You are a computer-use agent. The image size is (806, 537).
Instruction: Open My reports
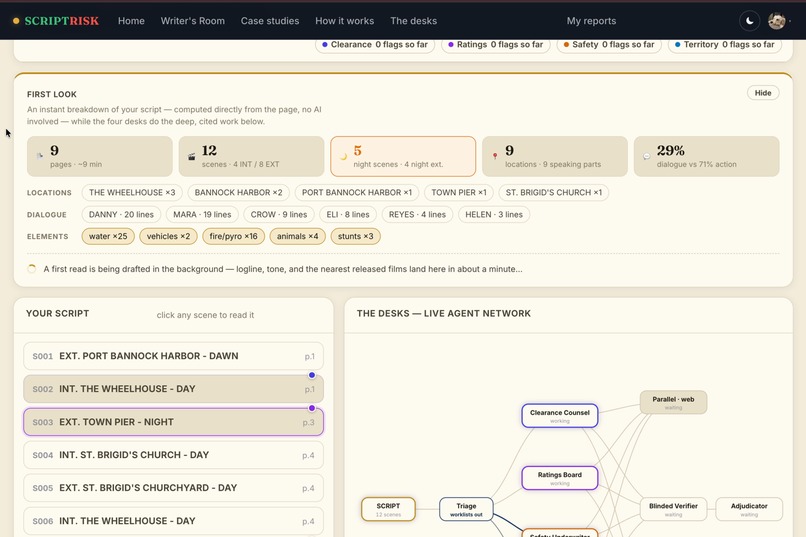point(591,21)
